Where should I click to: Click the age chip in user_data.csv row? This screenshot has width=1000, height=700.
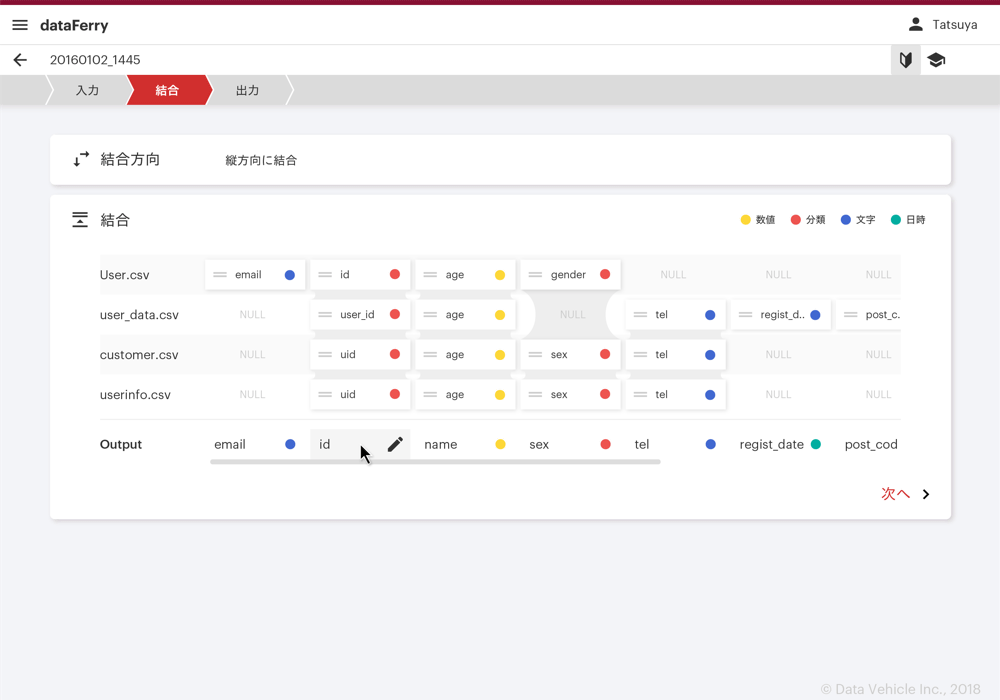pyautogui.click(x=465, y=314)
